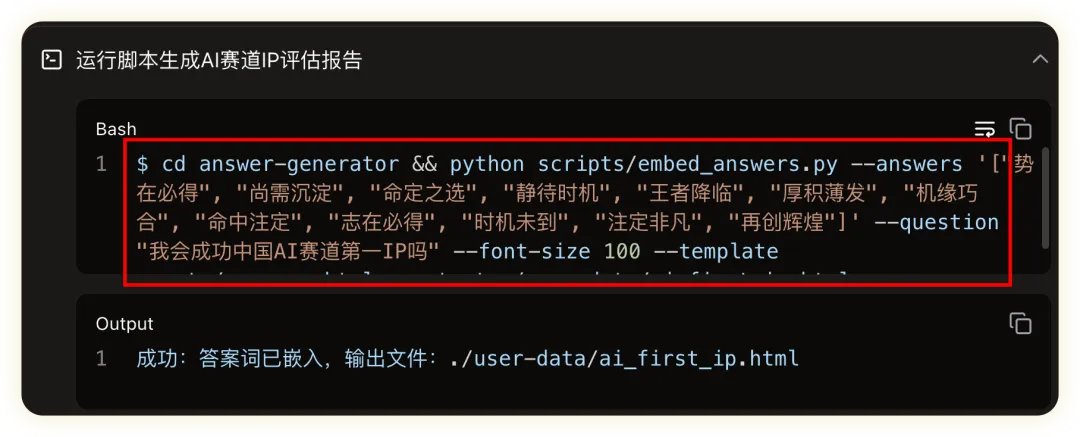Collapse the script run panel chevron

click(x=1040, y=59)
